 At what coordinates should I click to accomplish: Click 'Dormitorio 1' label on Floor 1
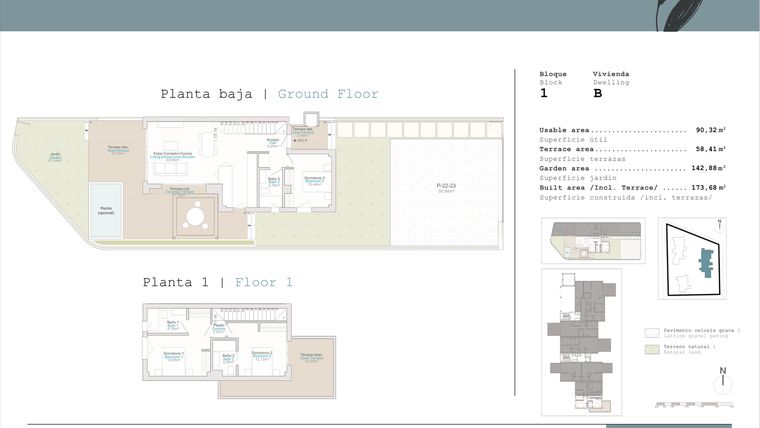pos(173,356)
